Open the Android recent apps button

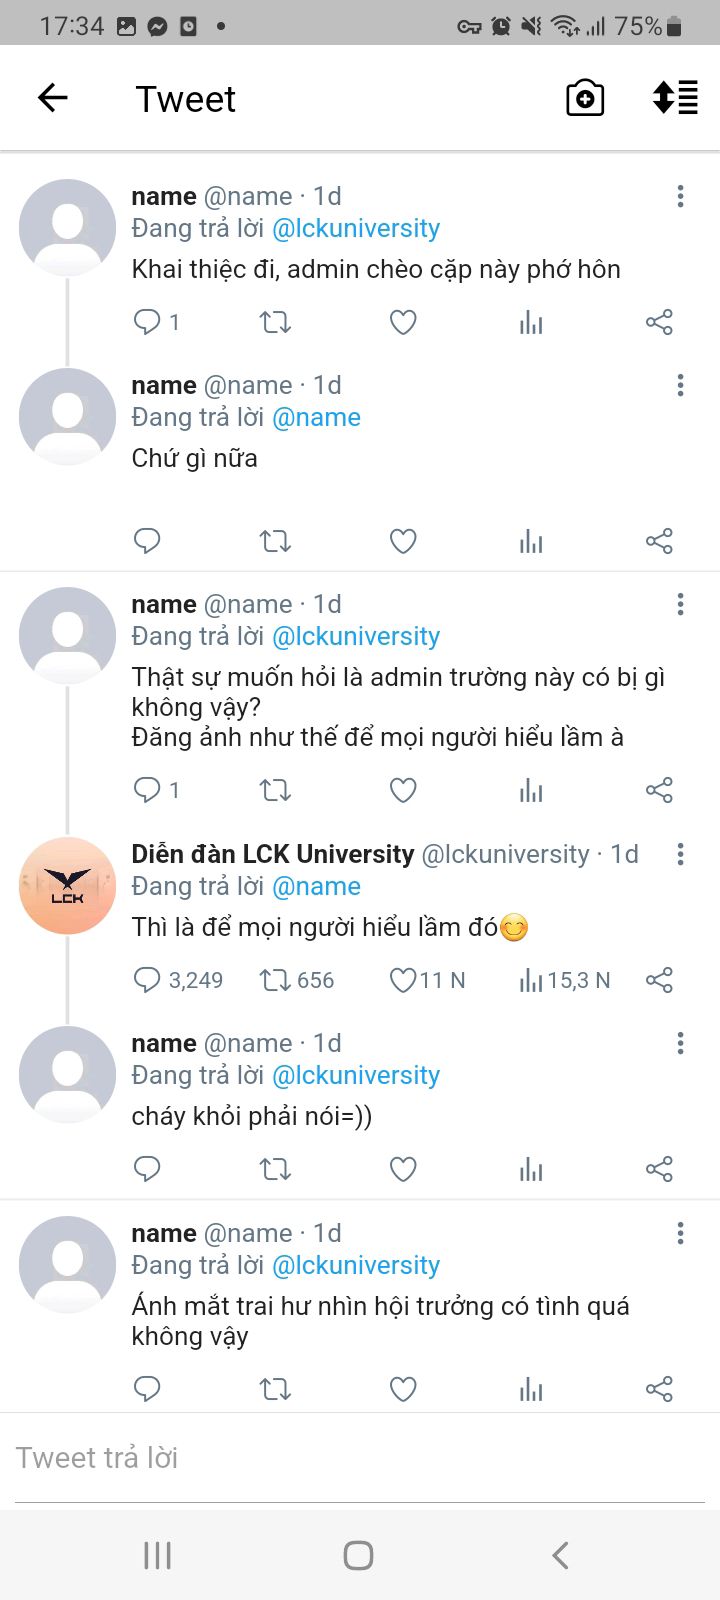click(x=158, y=1555)
